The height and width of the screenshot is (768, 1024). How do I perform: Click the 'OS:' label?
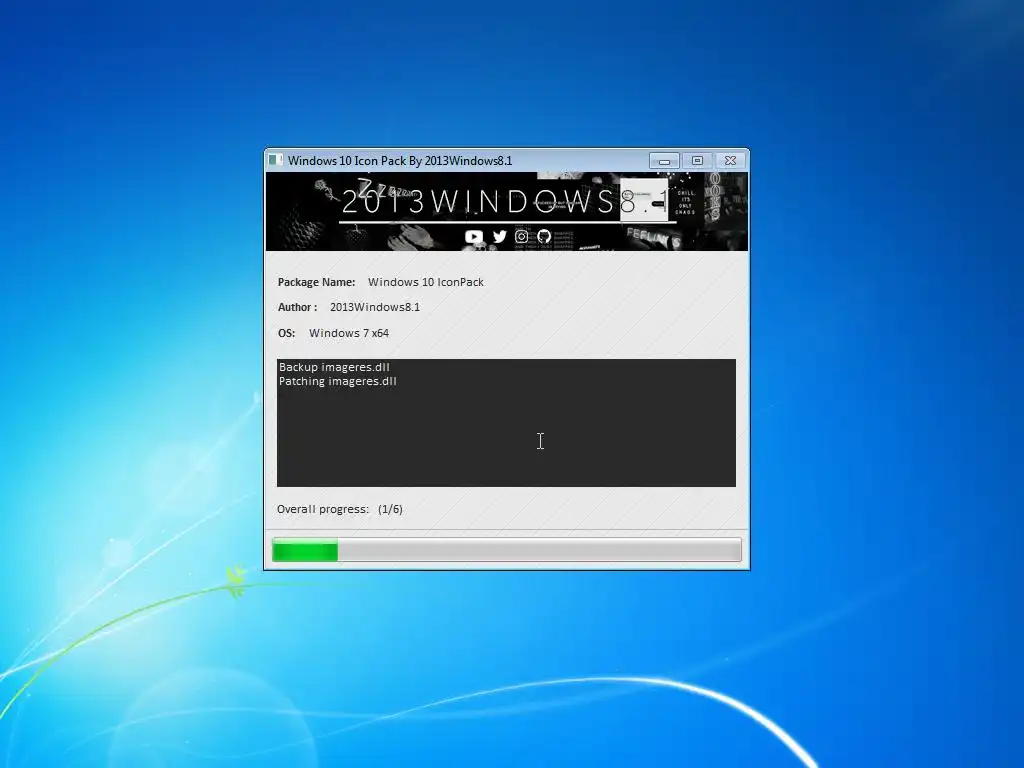coord(286,333)
